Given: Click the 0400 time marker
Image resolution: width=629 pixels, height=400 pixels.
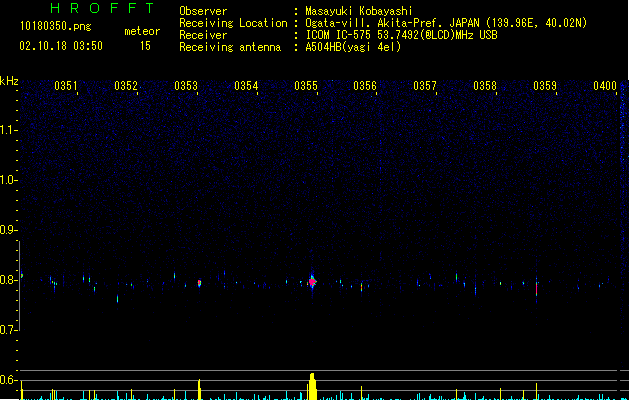Looking at the screenshot, I should (605, 86).
